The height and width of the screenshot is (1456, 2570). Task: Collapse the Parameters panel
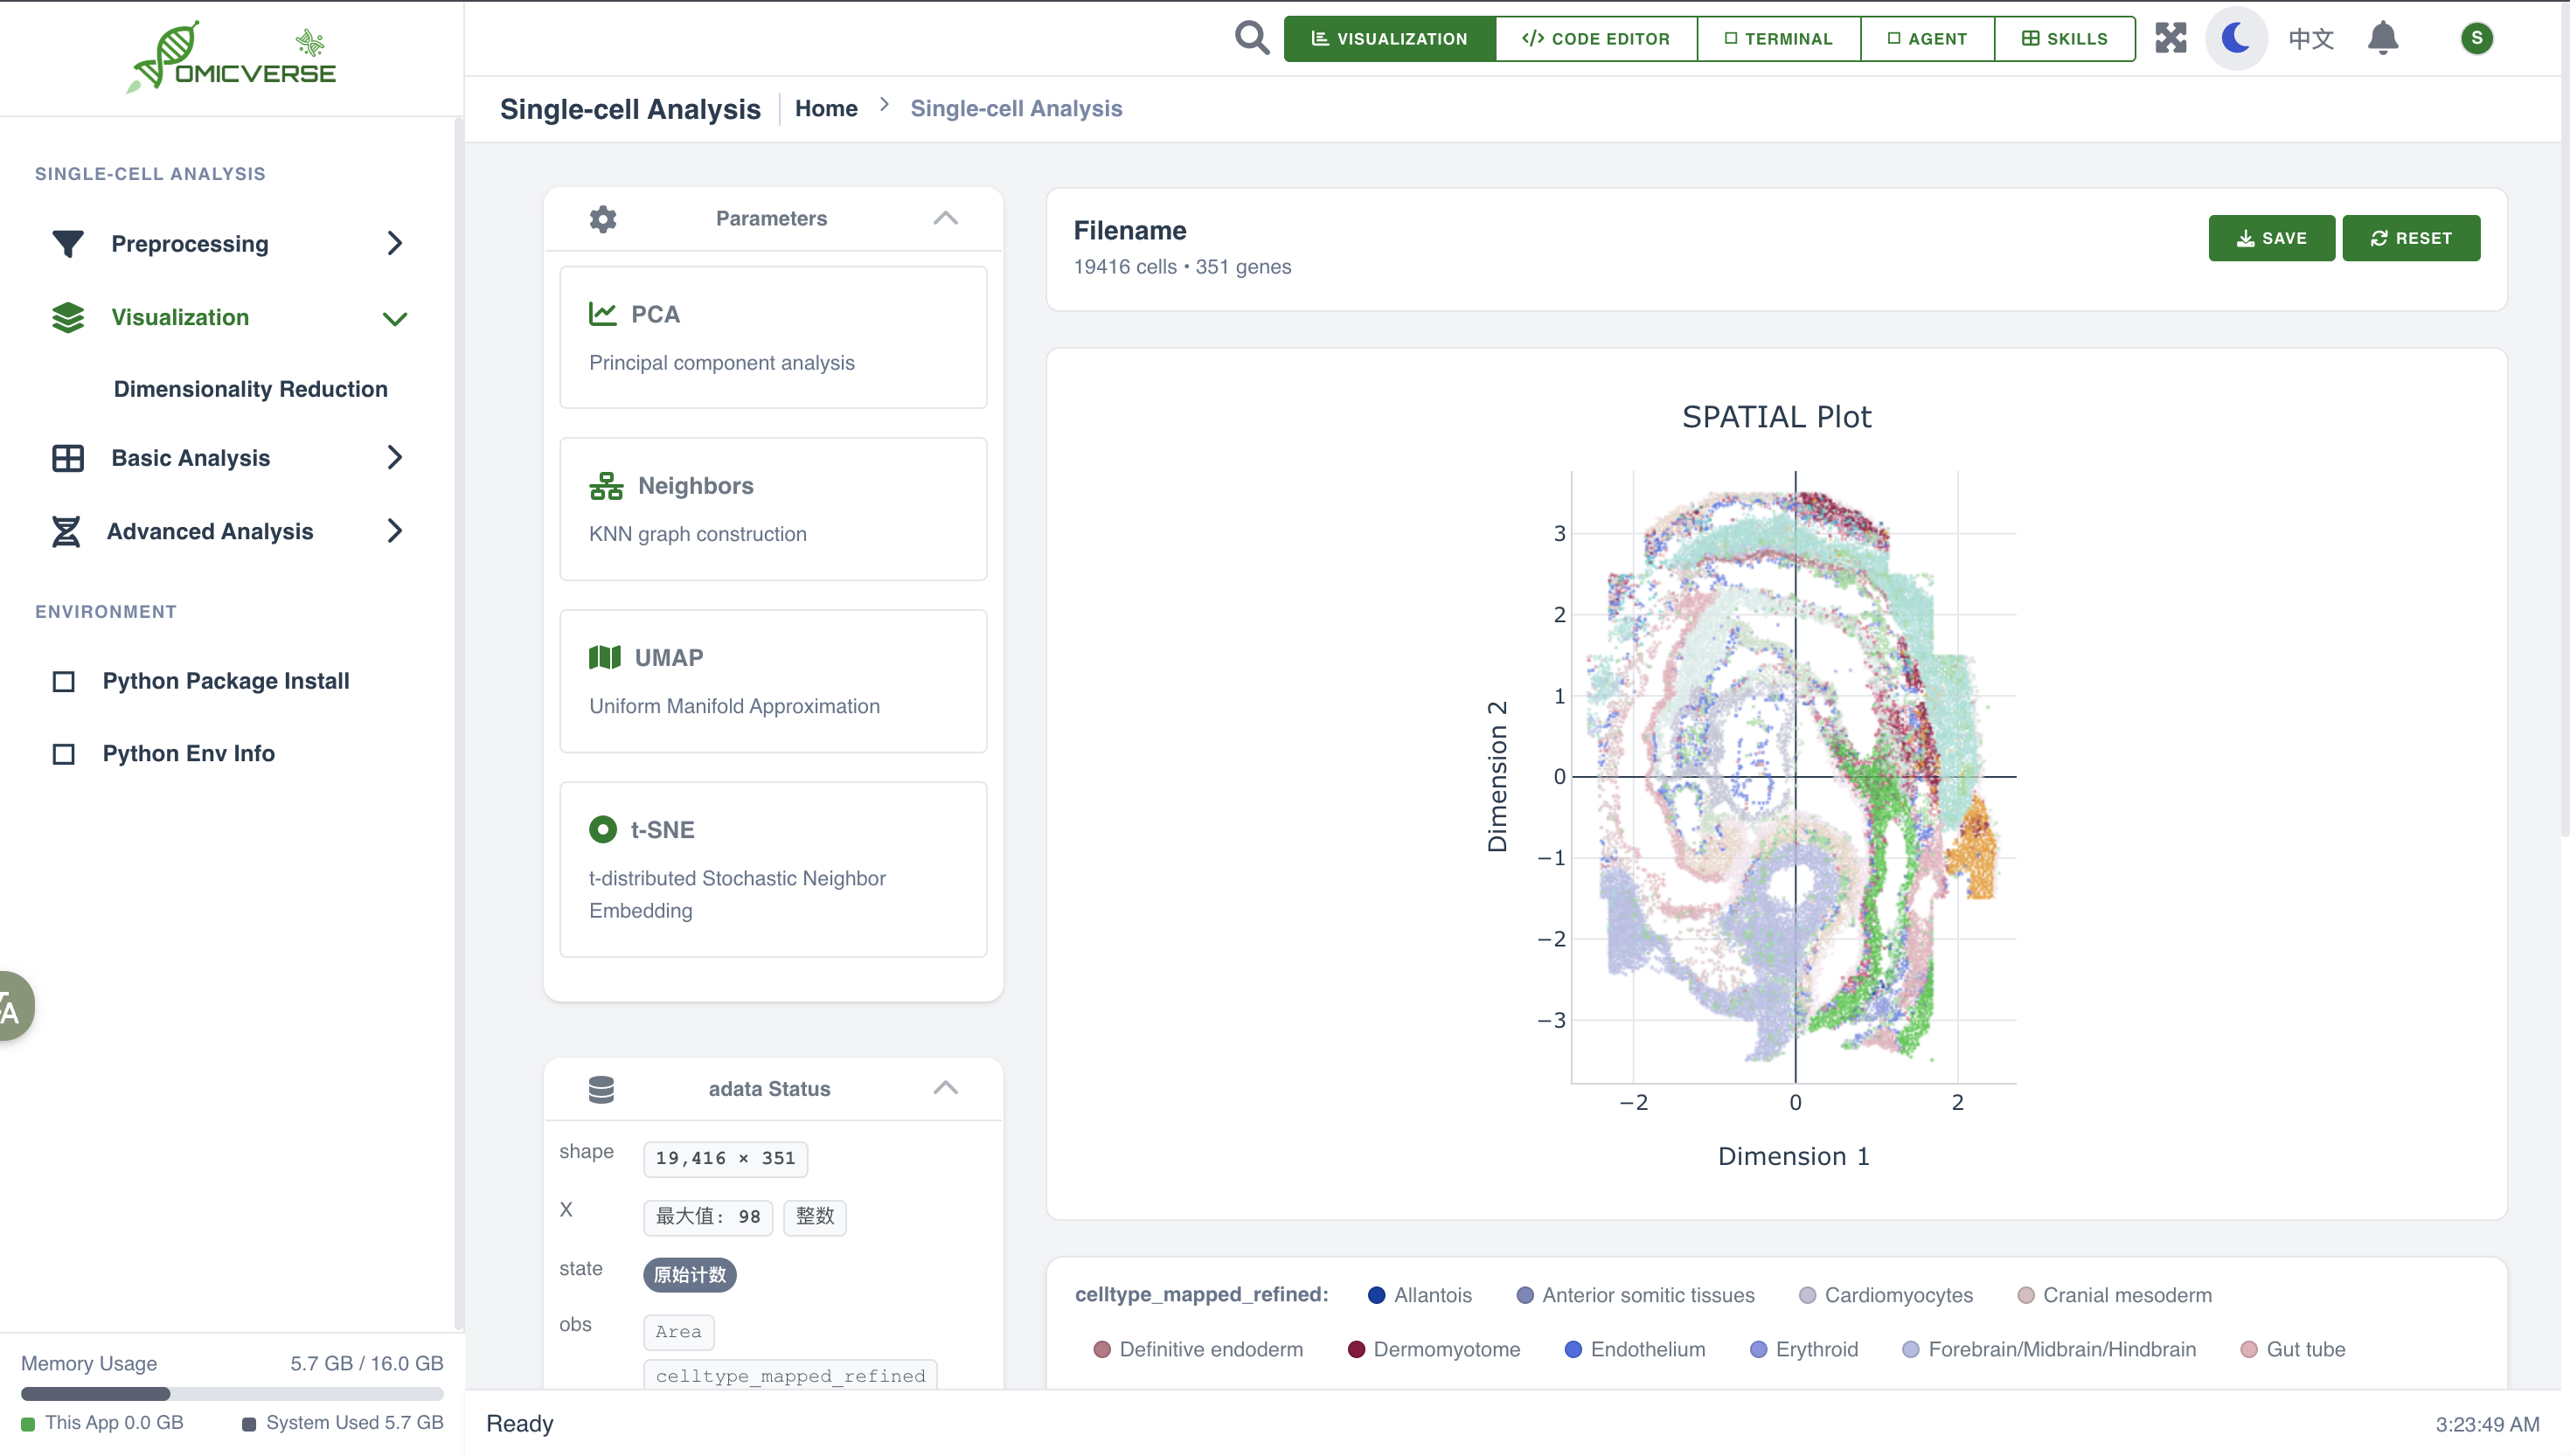point(945,218)
